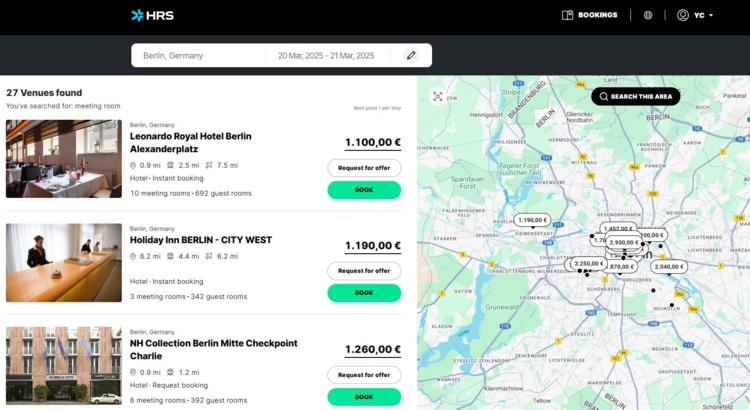Select the 3.250,00 € map marker
This screenshot has height=410, width=750.
(588, 264)
